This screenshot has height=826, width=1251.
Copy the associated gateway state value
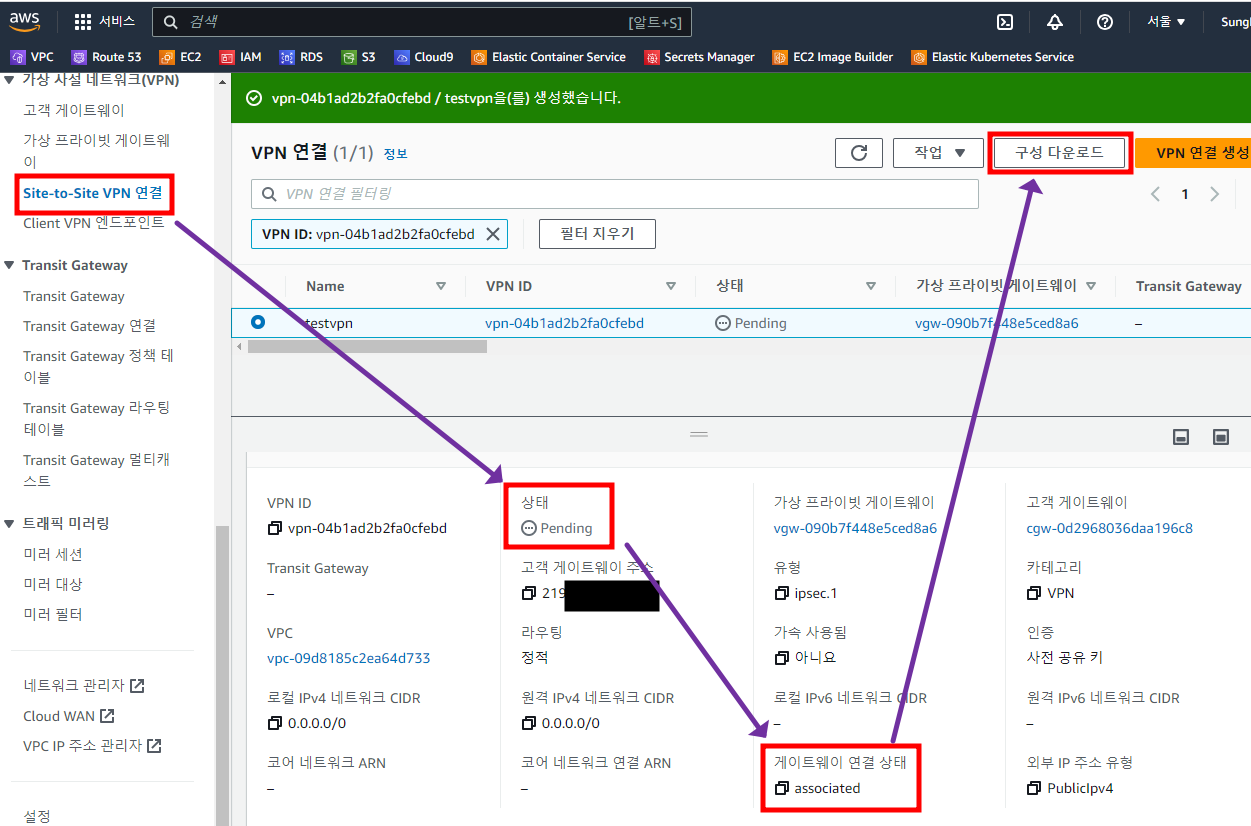(782, 788)
